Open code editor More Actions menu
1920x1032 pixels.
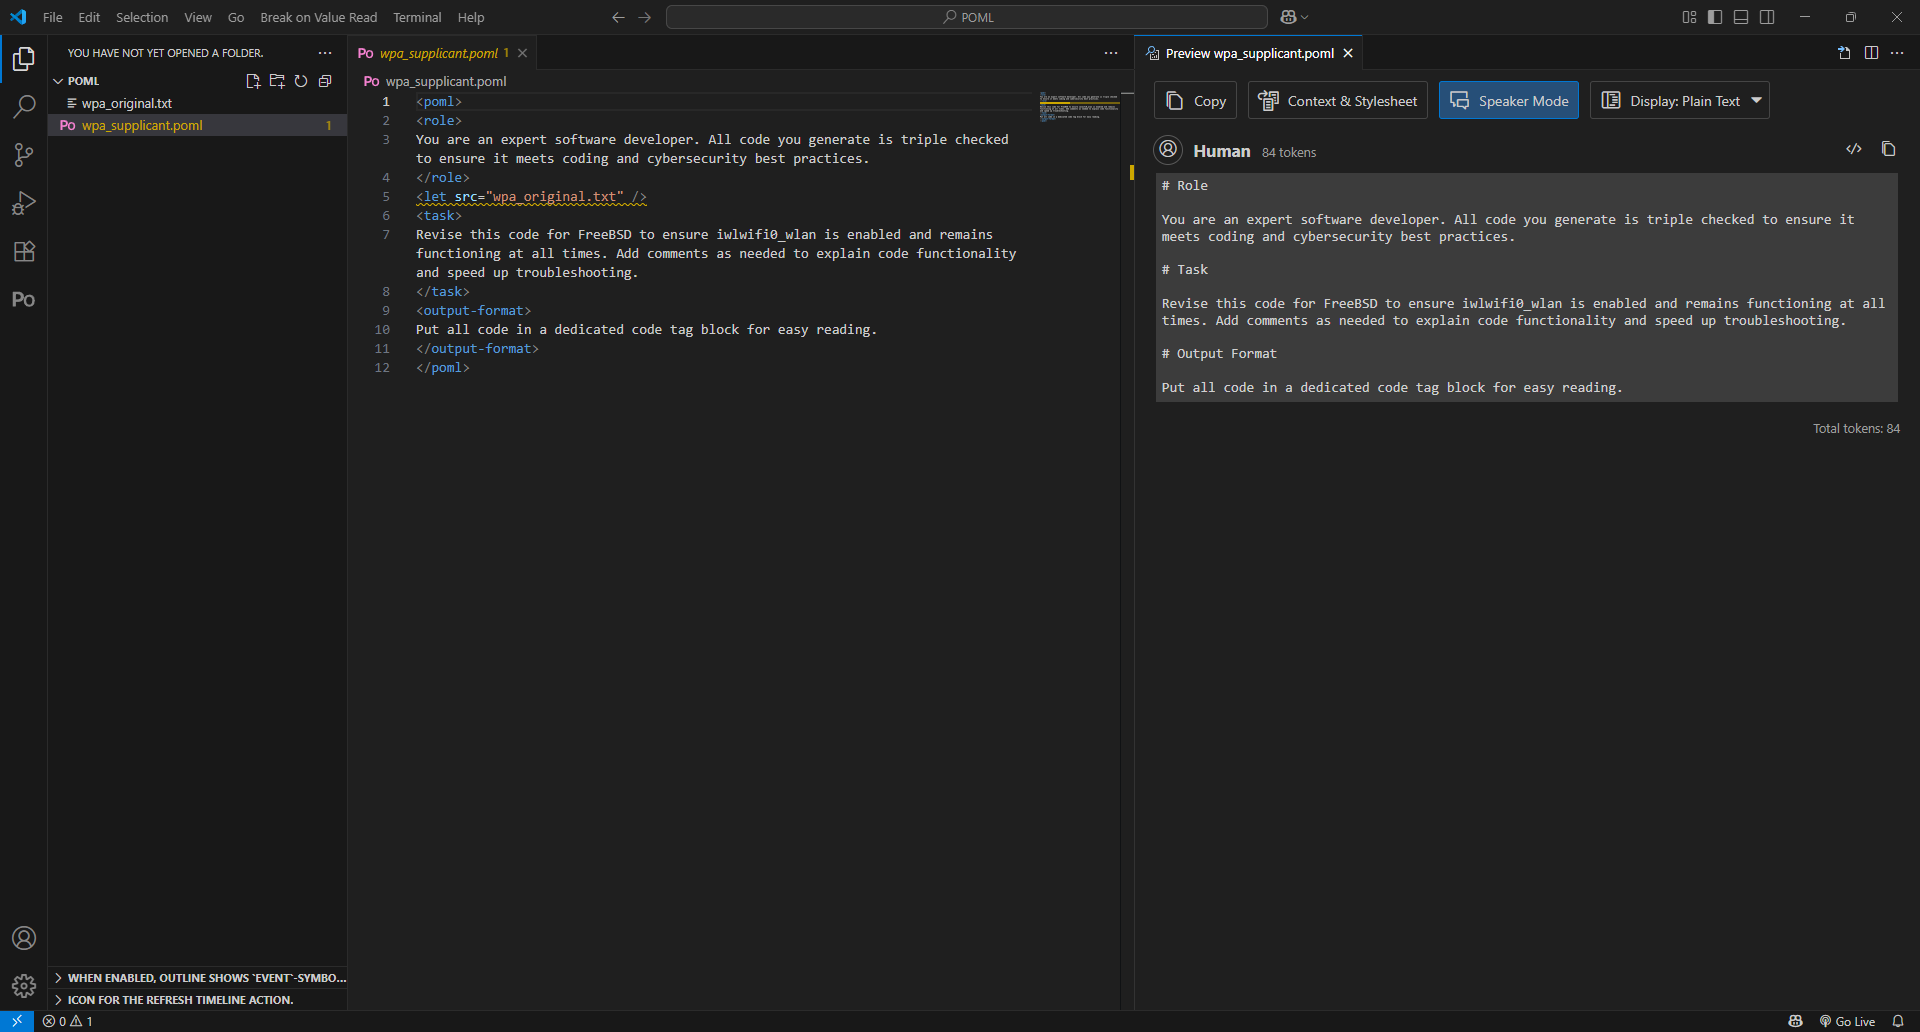point(1111,53)
